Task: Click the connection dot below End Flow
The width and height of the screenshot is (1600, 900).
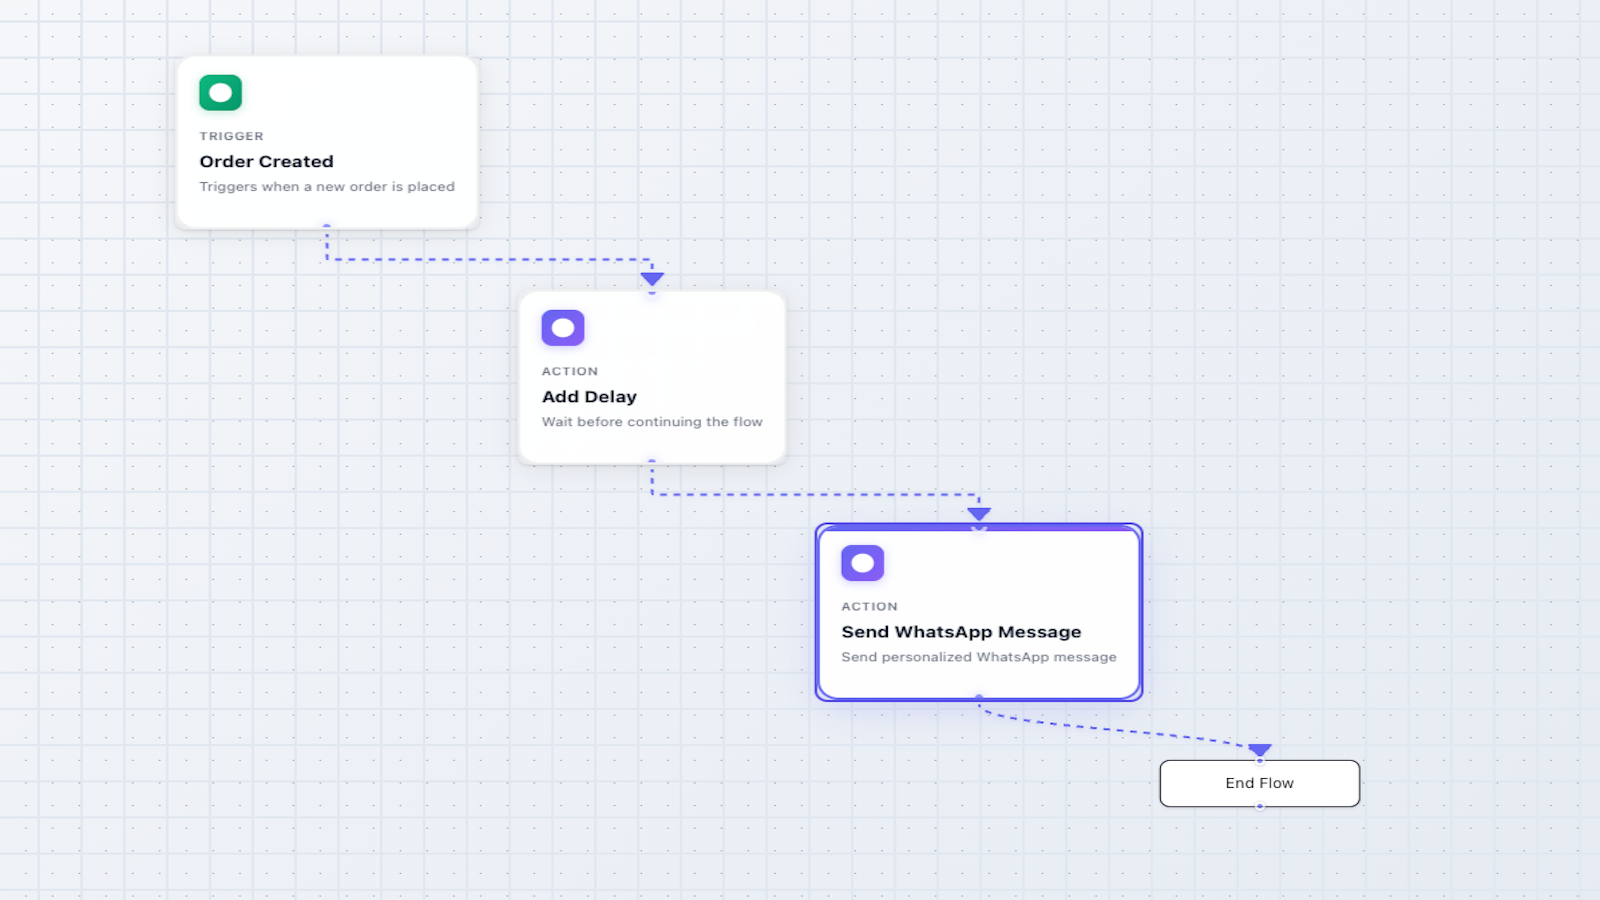Action: coord(1259,805)
